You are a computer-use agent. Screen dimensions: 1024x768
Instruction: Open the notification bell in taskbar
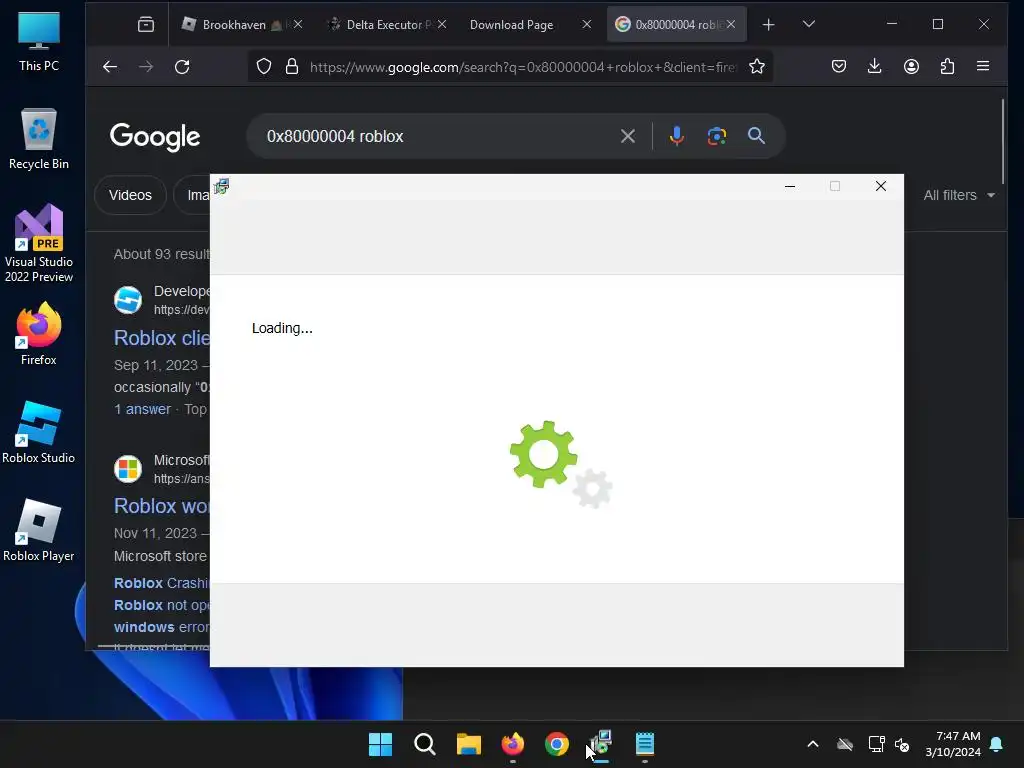point(997,744)
